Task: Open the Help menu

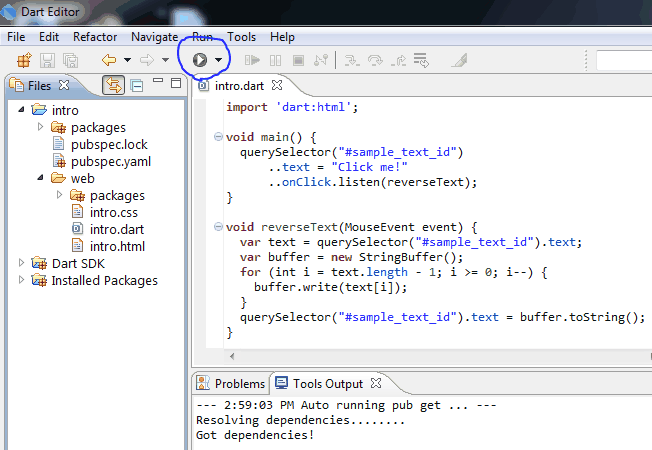Action: point(282,37)
